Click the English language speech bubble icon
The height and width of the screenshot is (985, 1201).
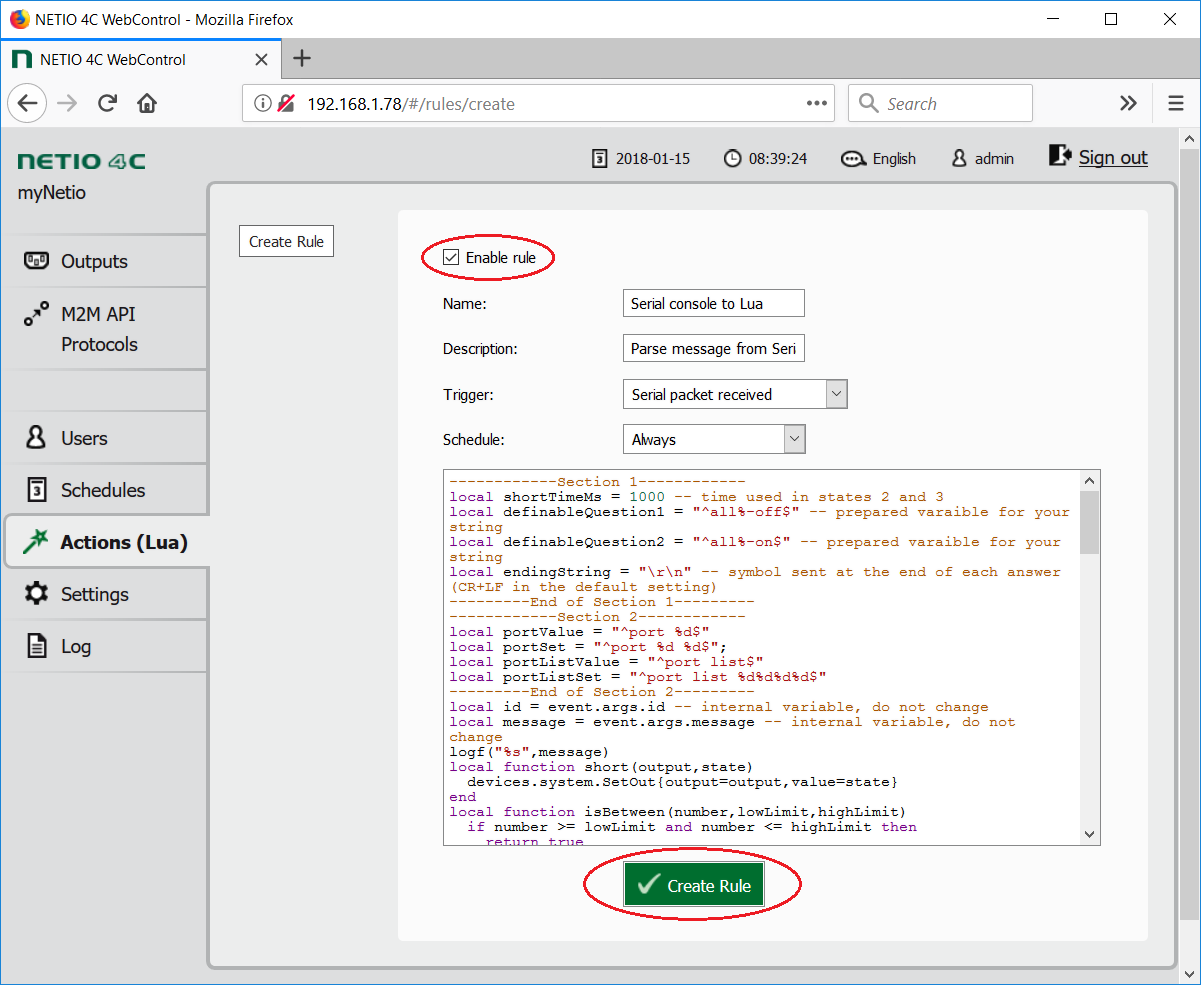tap(853, 159)
